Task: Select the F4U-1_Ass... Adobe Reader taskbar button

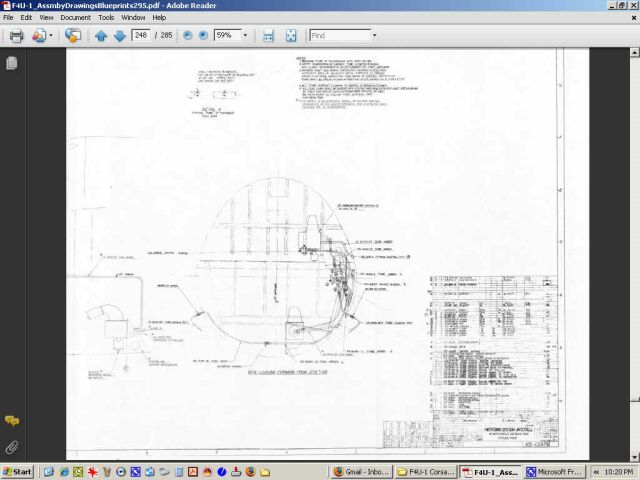Action: pyautogui.click(x=490, y=472)
